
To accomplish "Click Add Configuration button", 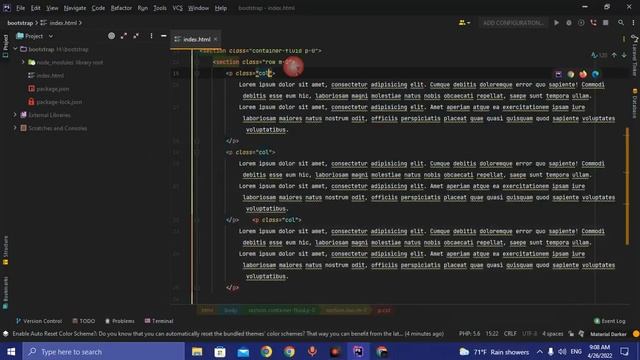I will tap(513, 23).
